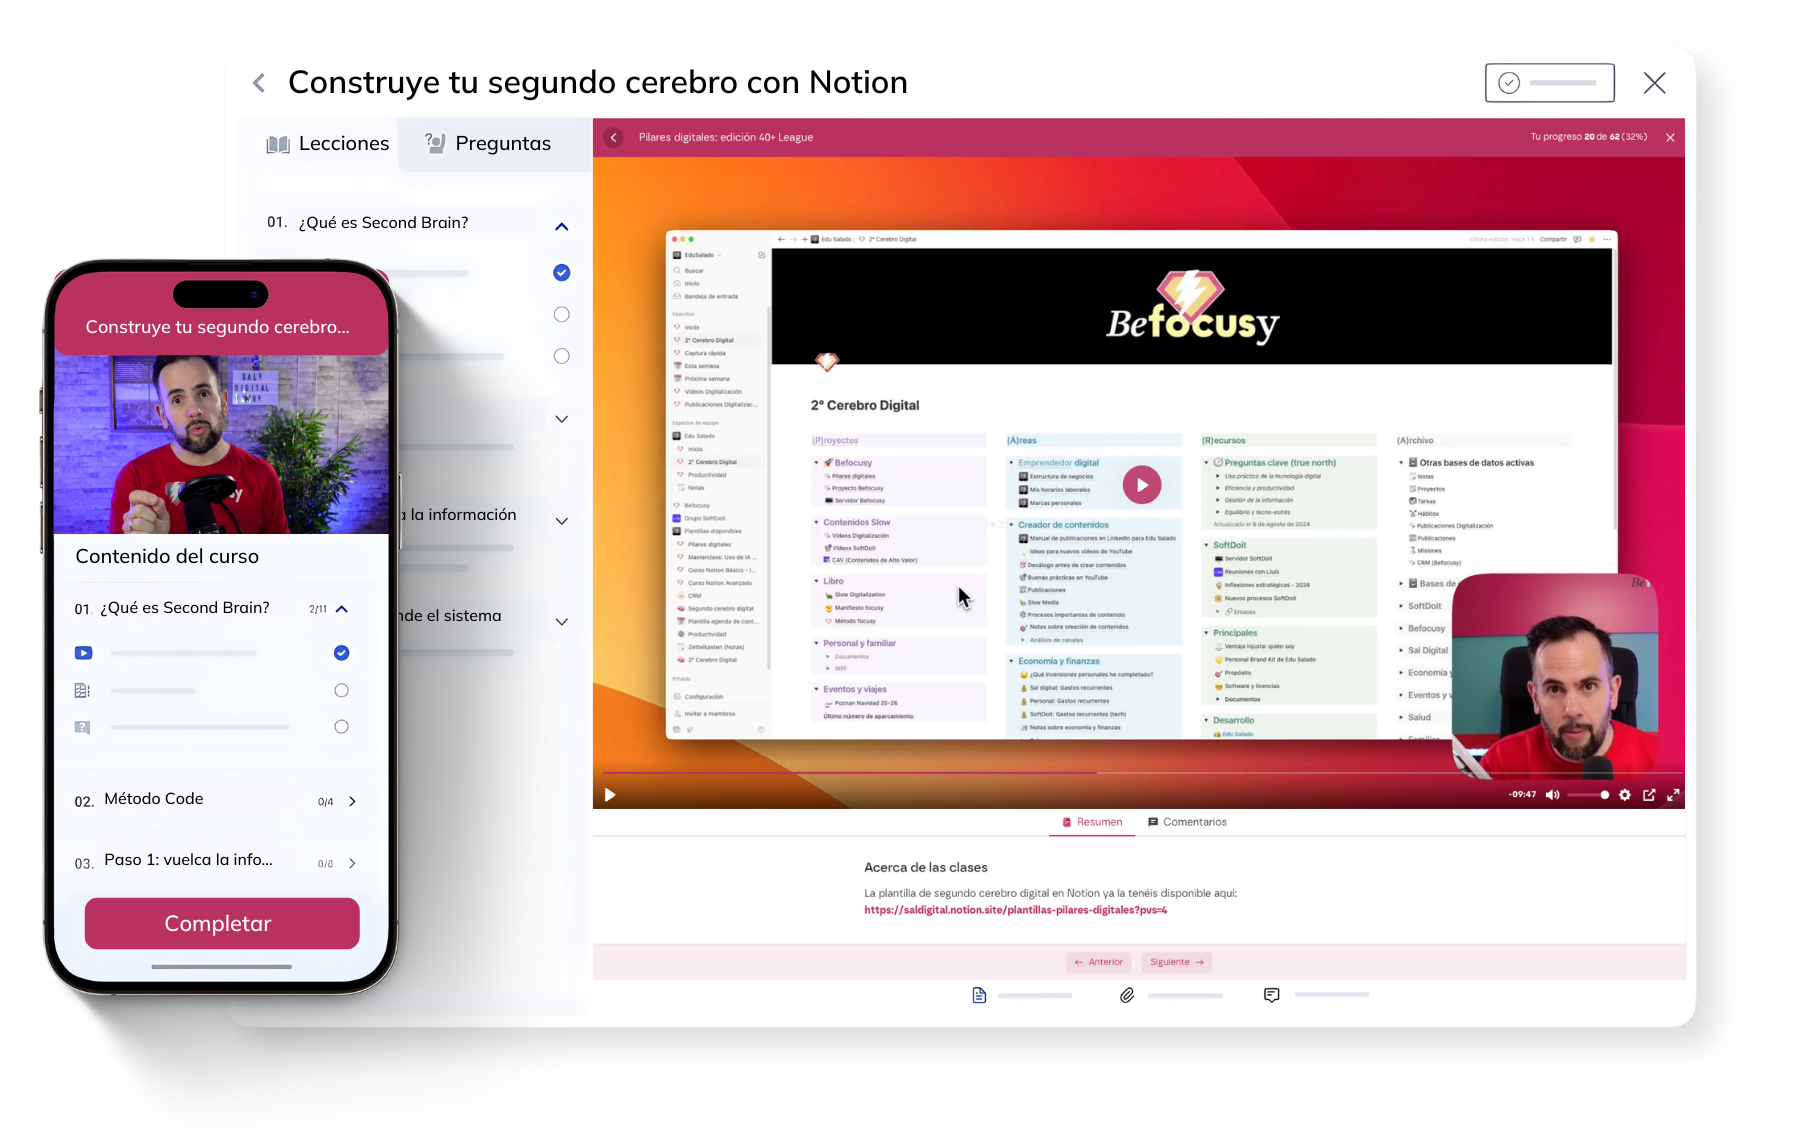Image resolution: width=1793 pixels, height=1134 pixels.
Task: Click Completar button on the phone
Action: point(222,923)
